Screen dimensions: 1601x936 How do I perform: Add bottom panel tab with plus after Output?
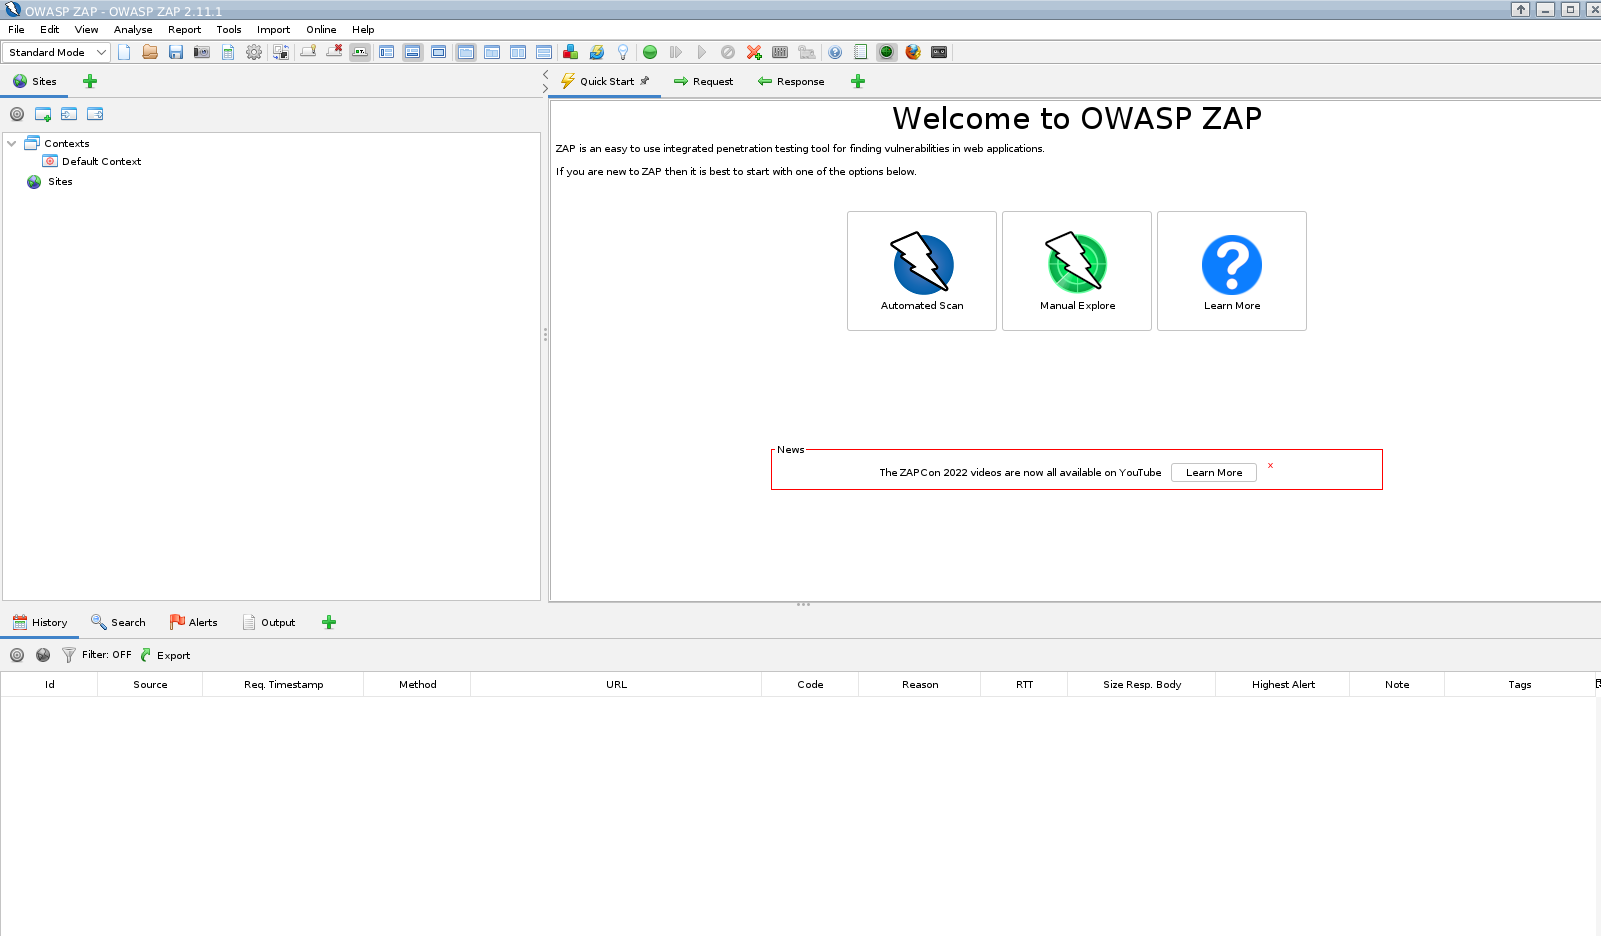[329, 622]
